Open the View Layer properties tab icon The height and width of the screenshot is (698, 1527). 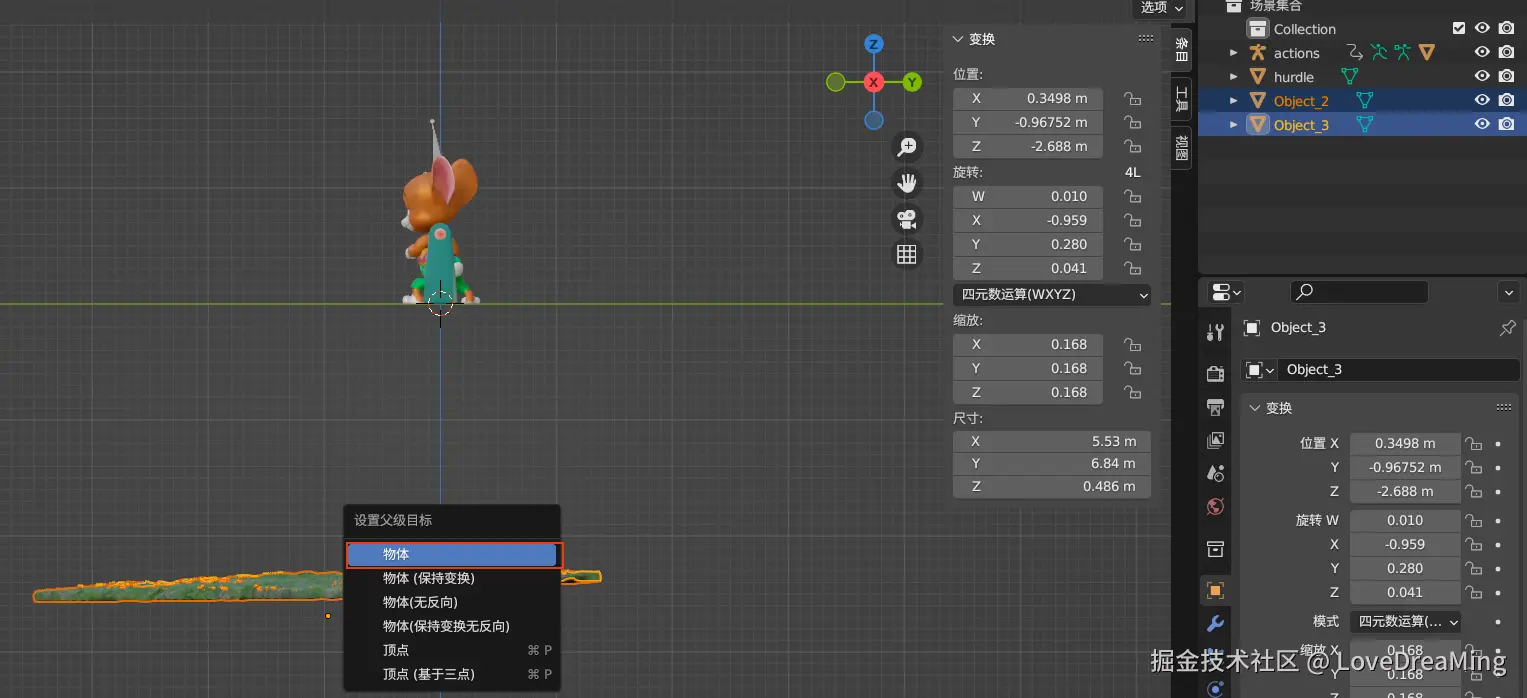pyautogui.click(x=1215, y=440)
